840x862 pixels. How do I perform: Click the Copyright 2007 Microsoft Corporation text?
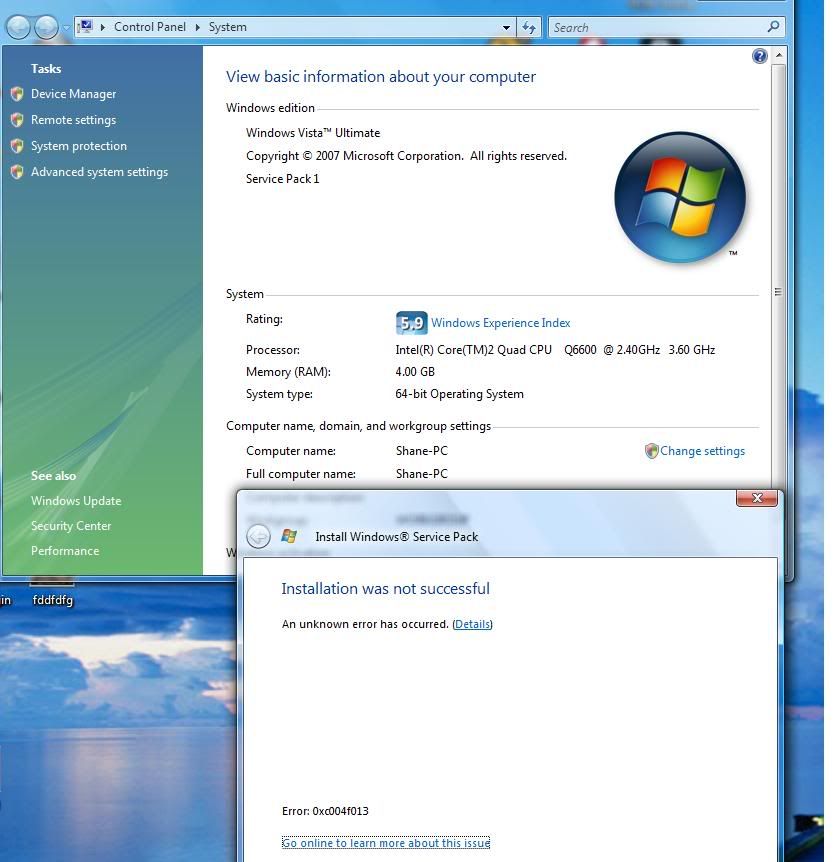406,156
